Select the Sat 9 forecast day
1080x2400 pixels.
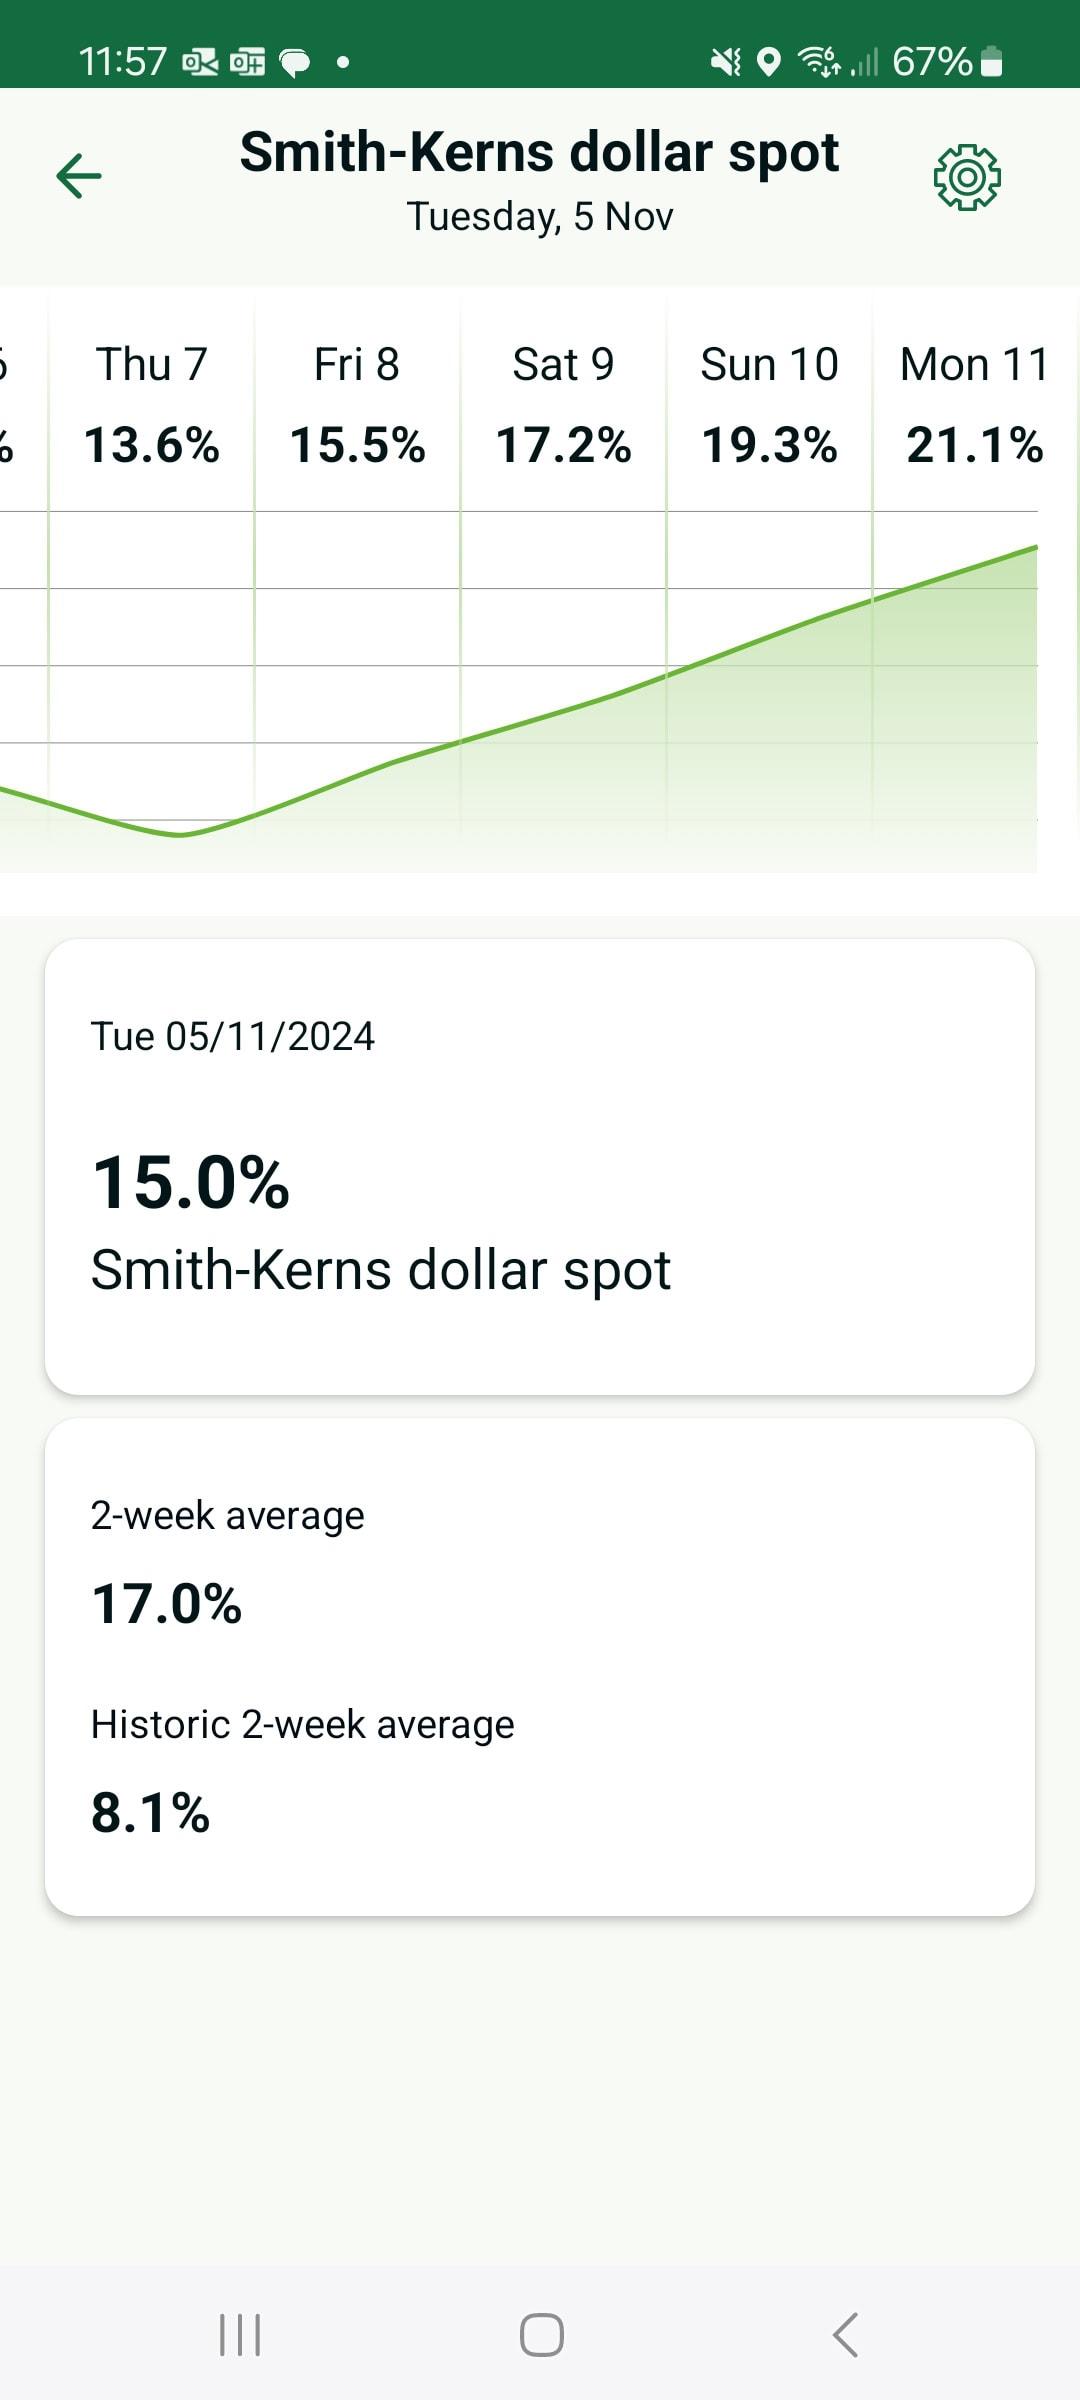click(x=563, y=404)
